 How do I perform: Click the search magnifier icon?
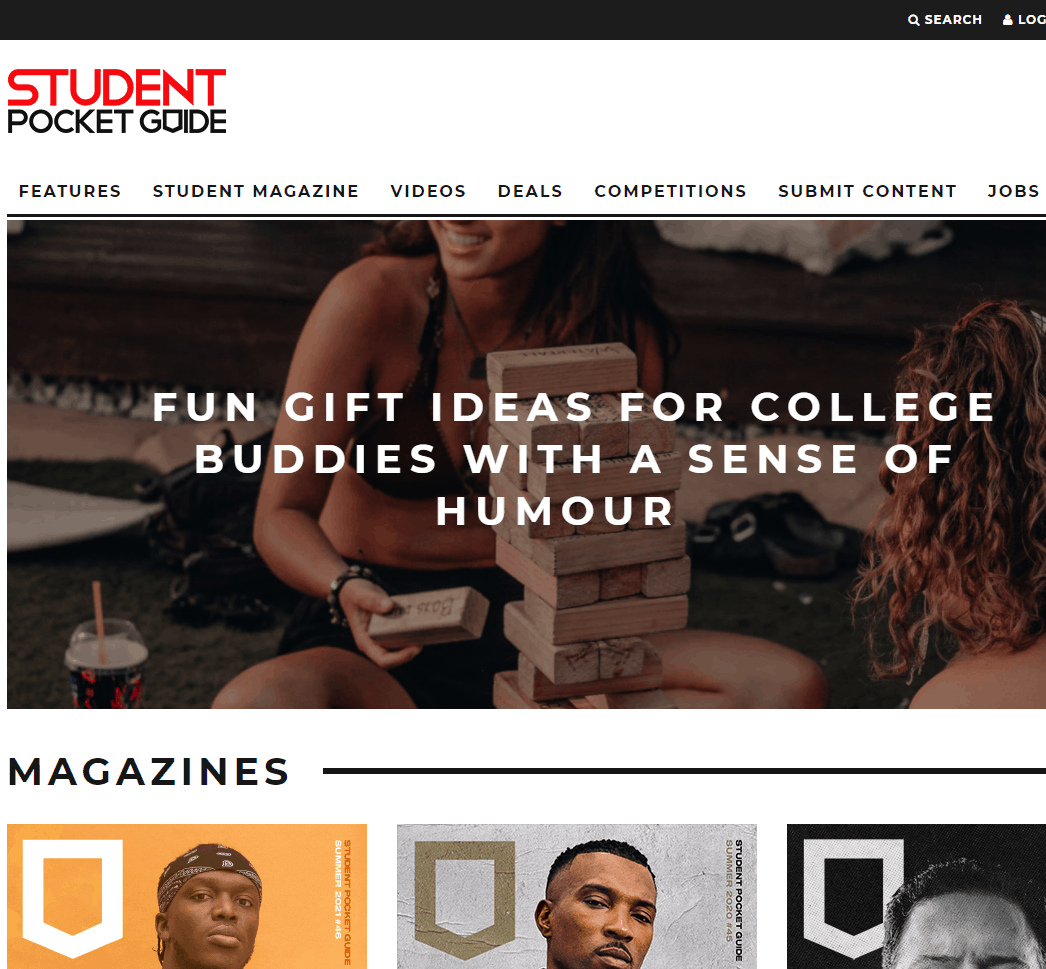(913, 20)
